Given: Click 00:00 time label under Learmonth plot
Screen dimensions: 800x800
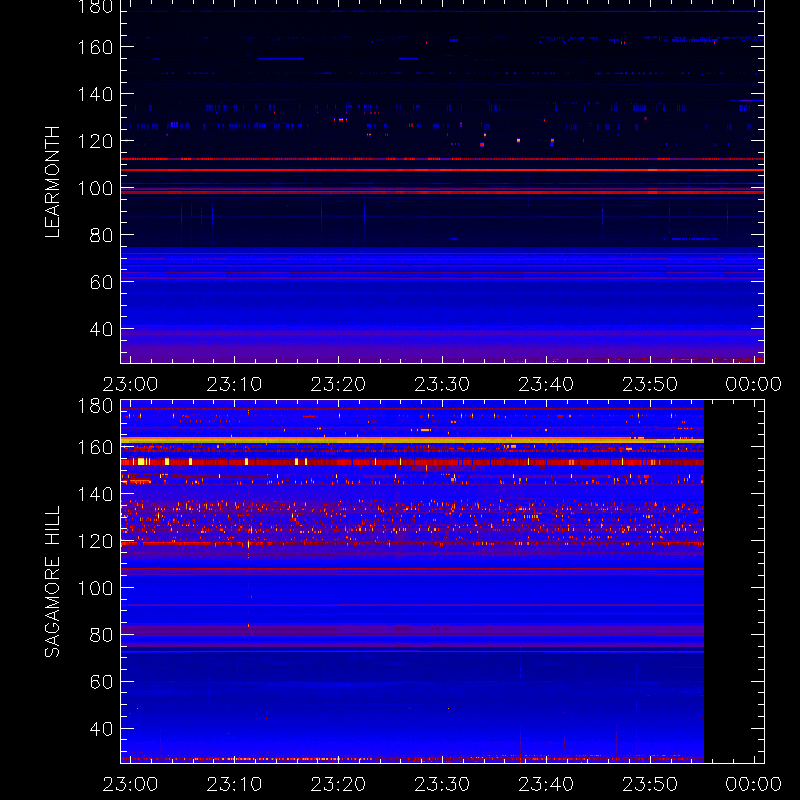Looking at the screenshot, I should [754, 384].
